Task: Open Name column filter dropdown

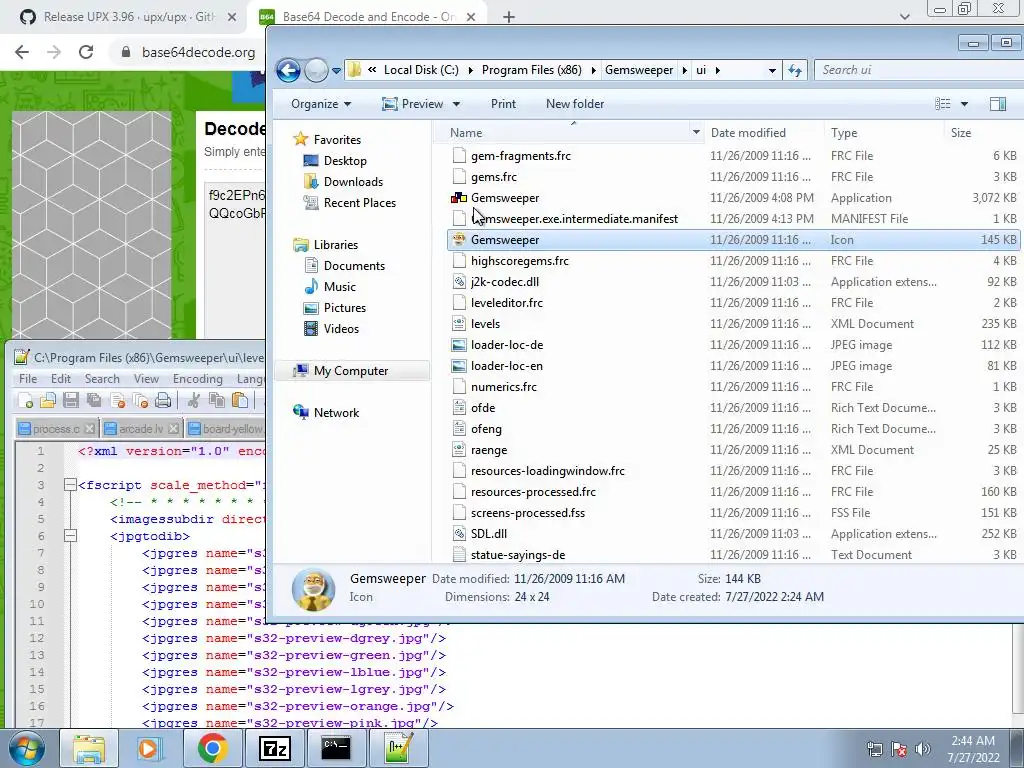Action: pos(696,133)
